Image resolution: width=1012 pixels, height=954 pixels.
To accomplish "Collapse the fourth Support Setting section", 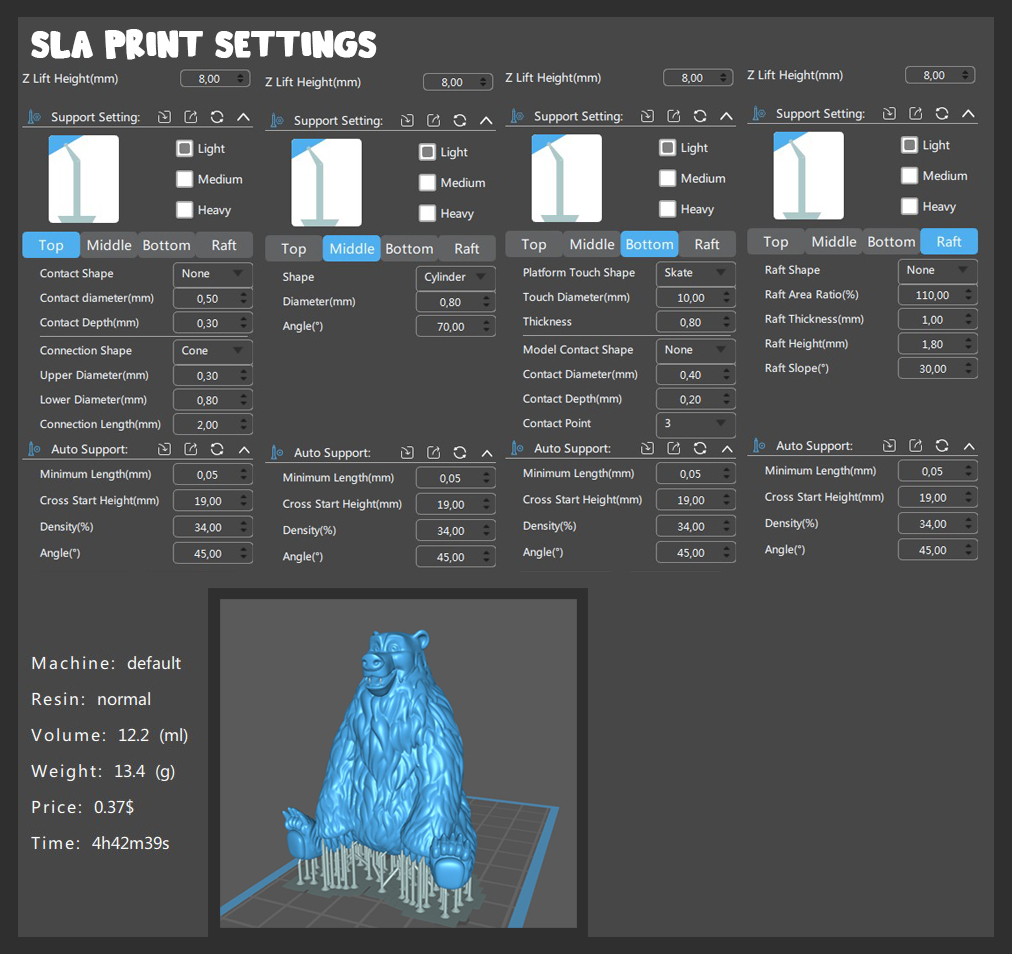I will point(968,114).
